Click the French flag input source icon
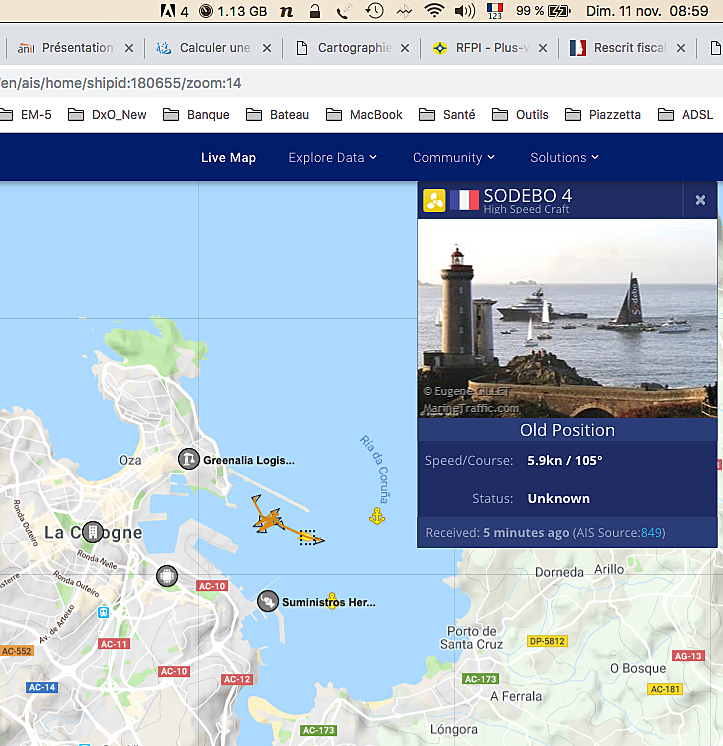This screenshot has height=746, width=723. pyautogui.click(x=495, y=10)
